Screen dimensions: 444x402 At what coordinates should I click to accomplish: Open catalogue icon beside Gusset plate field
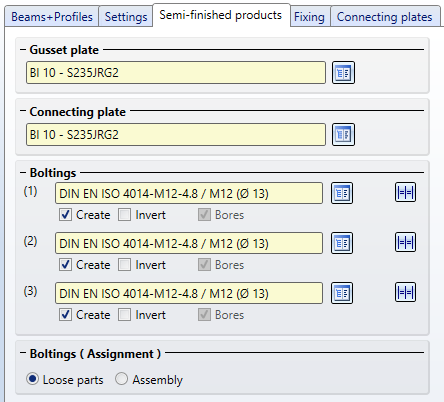coord(343,73)
